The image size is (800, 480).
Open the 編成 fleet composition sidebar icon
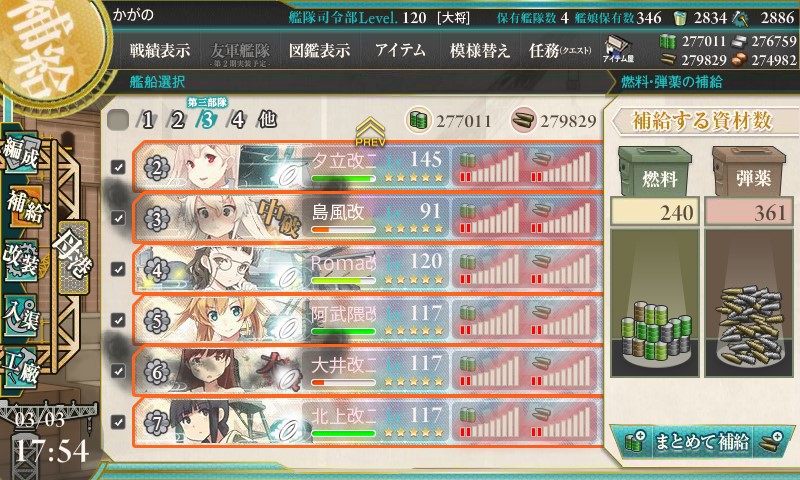coord(21,152)
